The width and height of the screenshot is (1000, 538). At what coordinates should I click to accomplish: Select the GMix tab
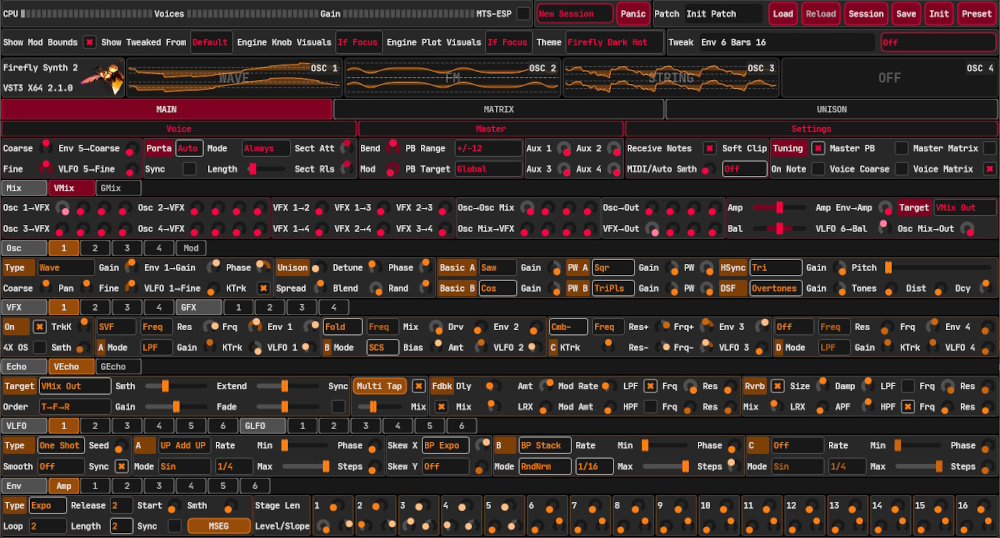pos(118,188)
